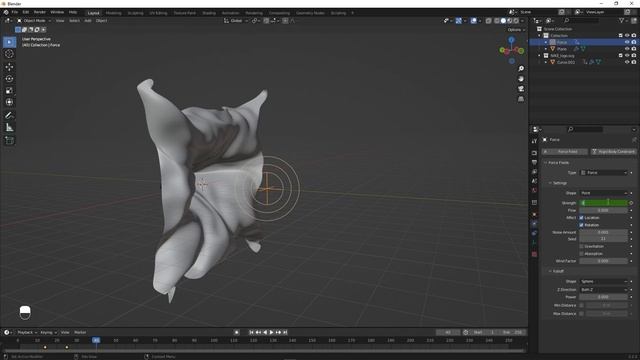
Task: Hide the Force object in outliner
Action: tap(627, 42)
